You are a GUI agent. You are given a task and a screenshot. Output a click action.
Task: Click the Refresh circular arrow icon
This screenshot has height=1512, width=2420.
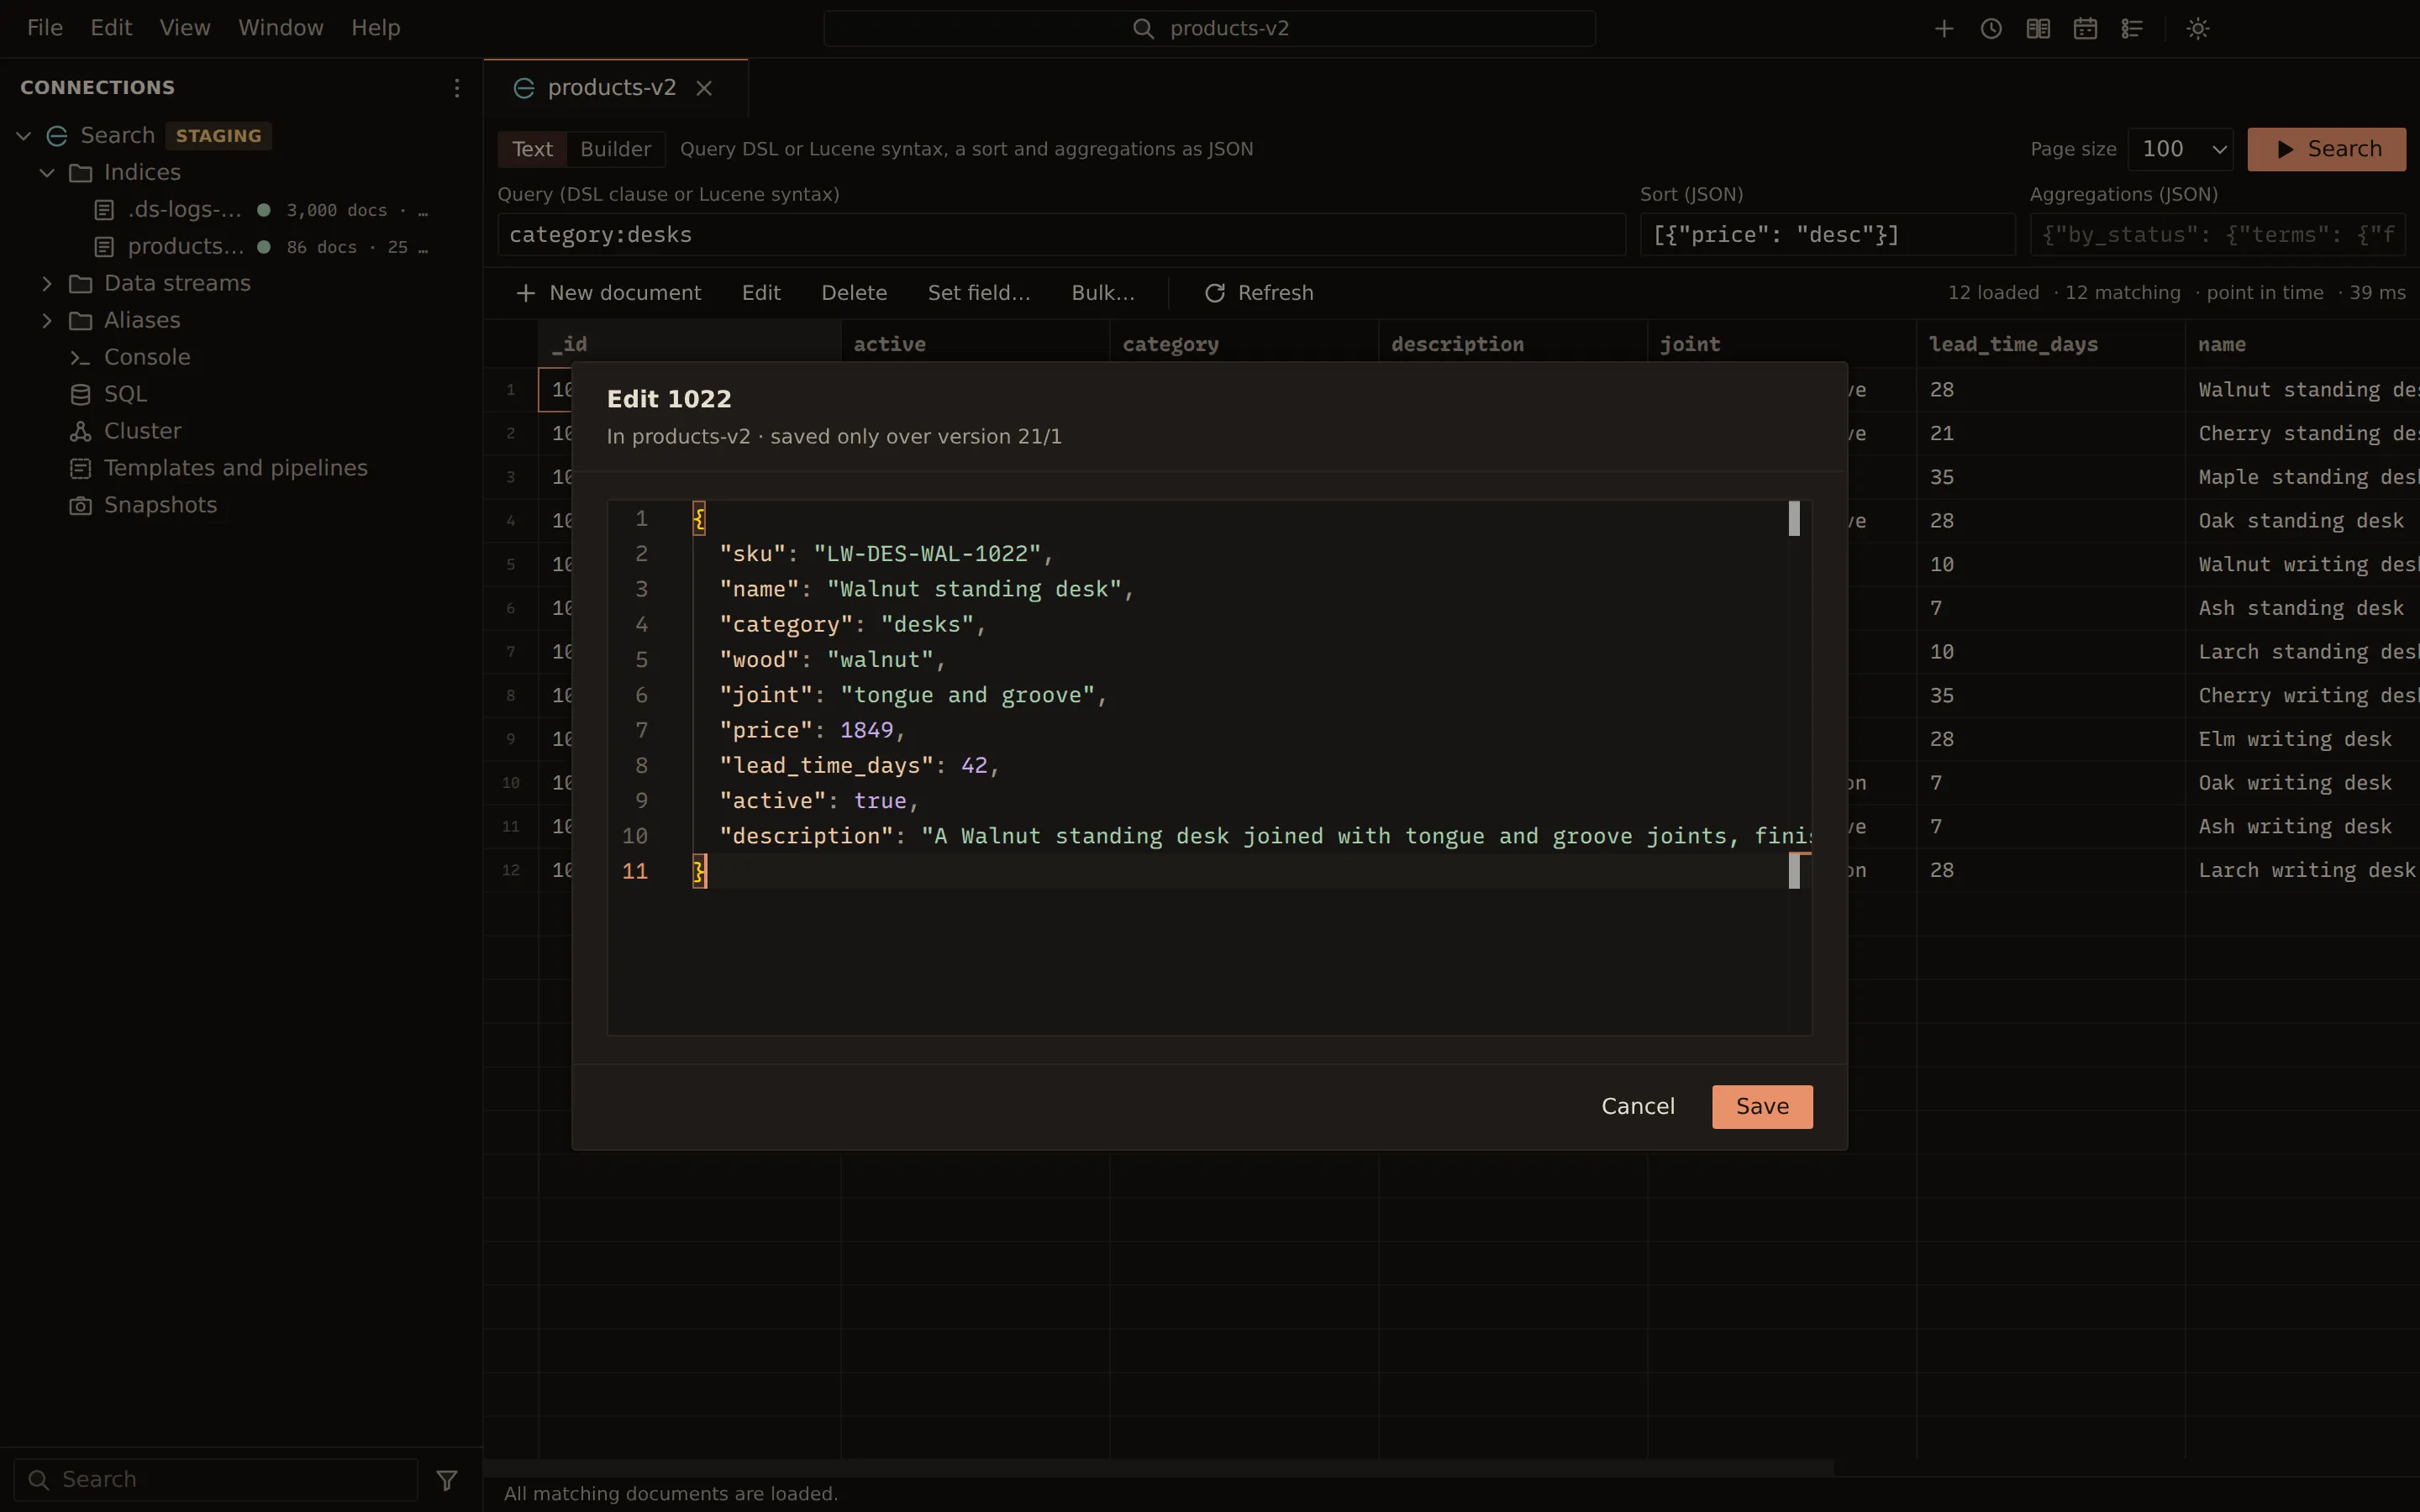tap(1215, 294)
